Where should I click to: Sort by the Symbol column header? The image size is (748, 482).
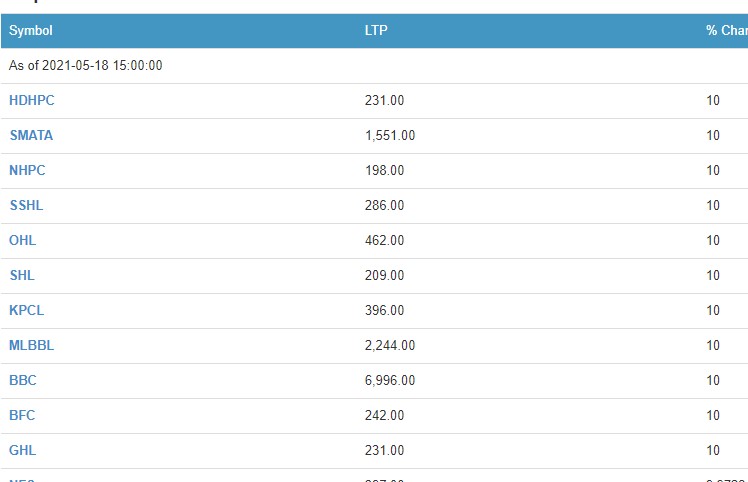coord(30,31)
